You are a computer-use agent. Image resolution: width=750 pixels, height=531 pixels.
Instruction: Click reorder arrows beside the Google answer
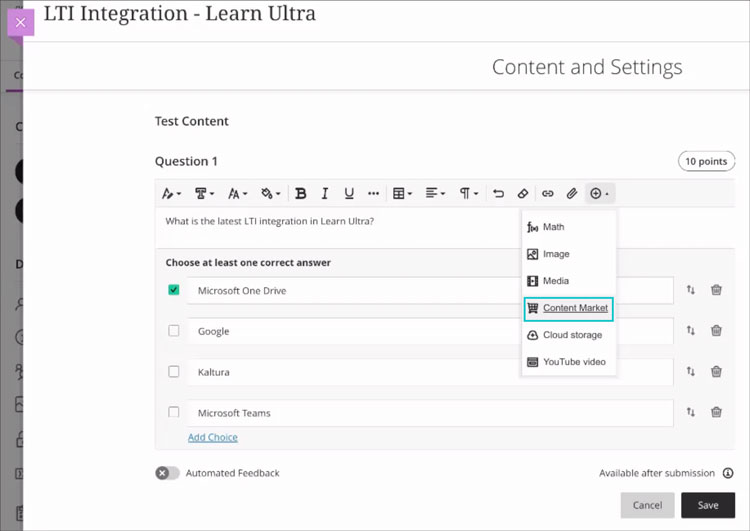click(x=690, y=331)
